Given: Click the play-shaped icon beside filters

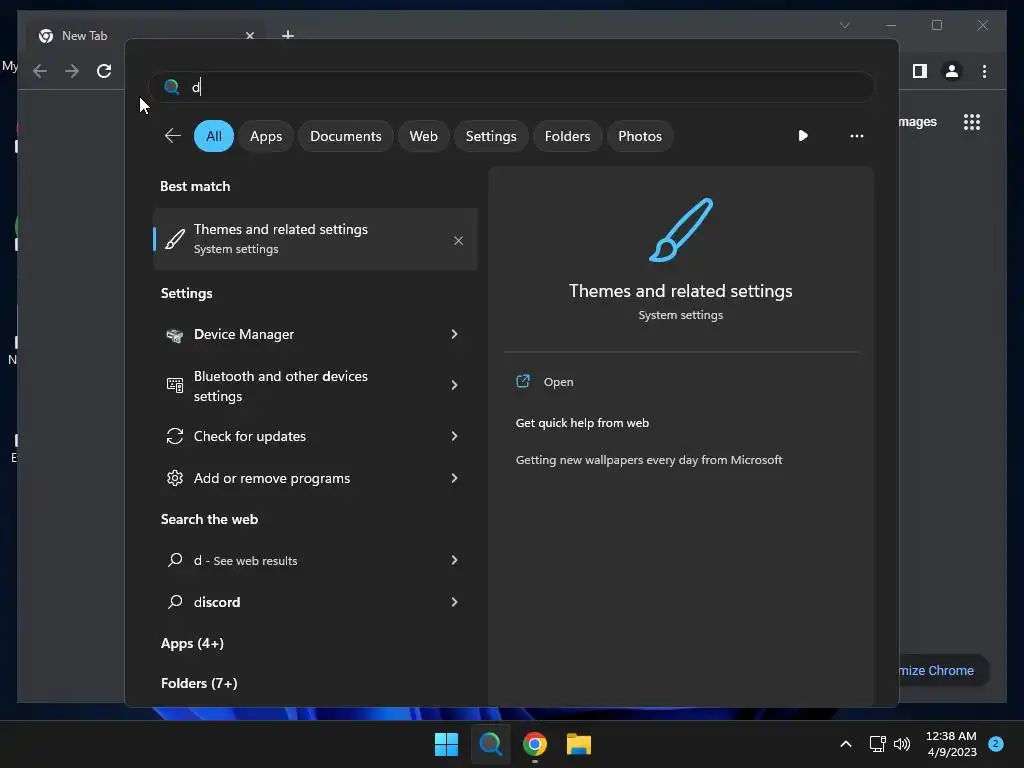Looking at the screenshot, I should point(803,136).
